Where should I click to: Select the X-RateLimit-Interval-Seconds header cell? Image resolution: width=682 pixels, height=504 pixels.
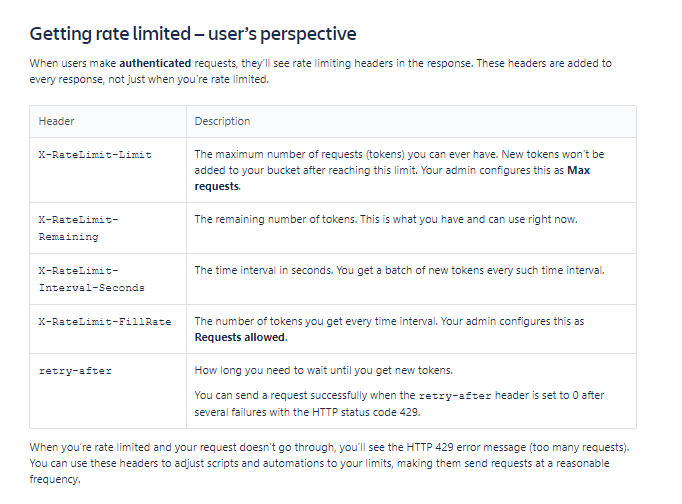[x=91, y=279]
